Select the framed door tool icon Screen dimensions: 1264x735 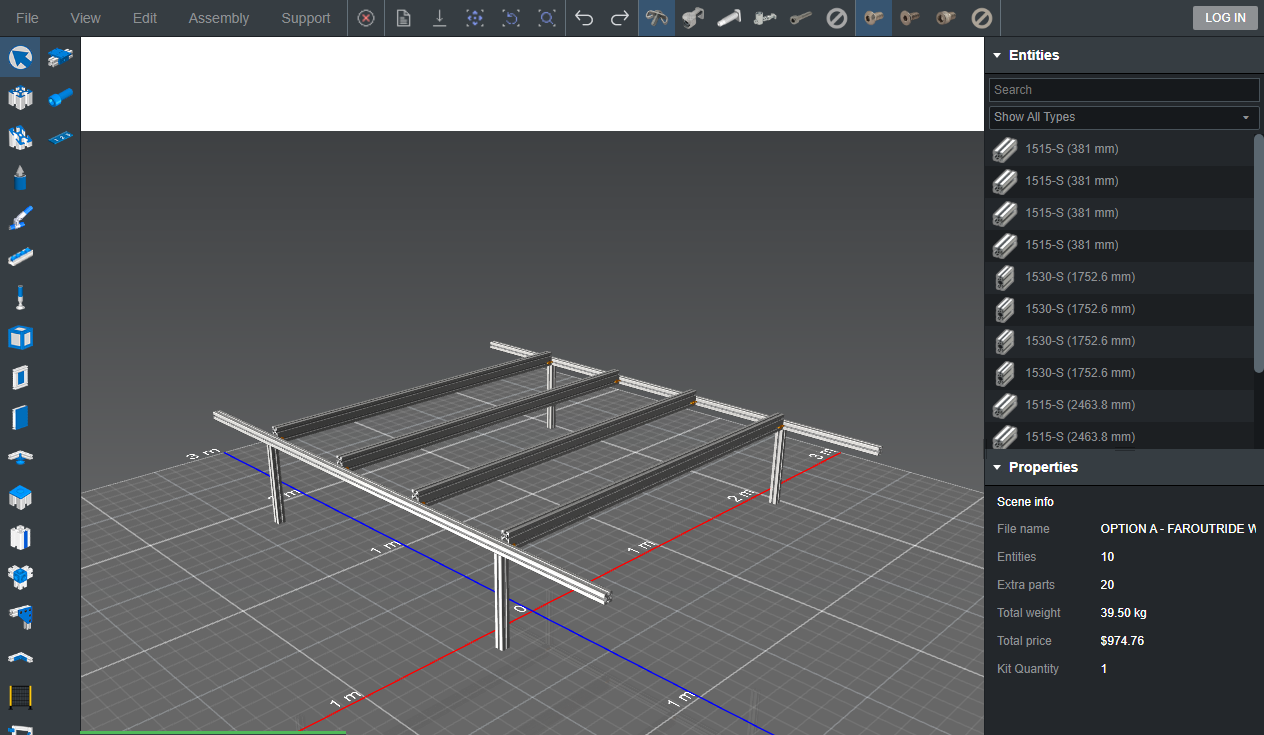coord(20,377)
